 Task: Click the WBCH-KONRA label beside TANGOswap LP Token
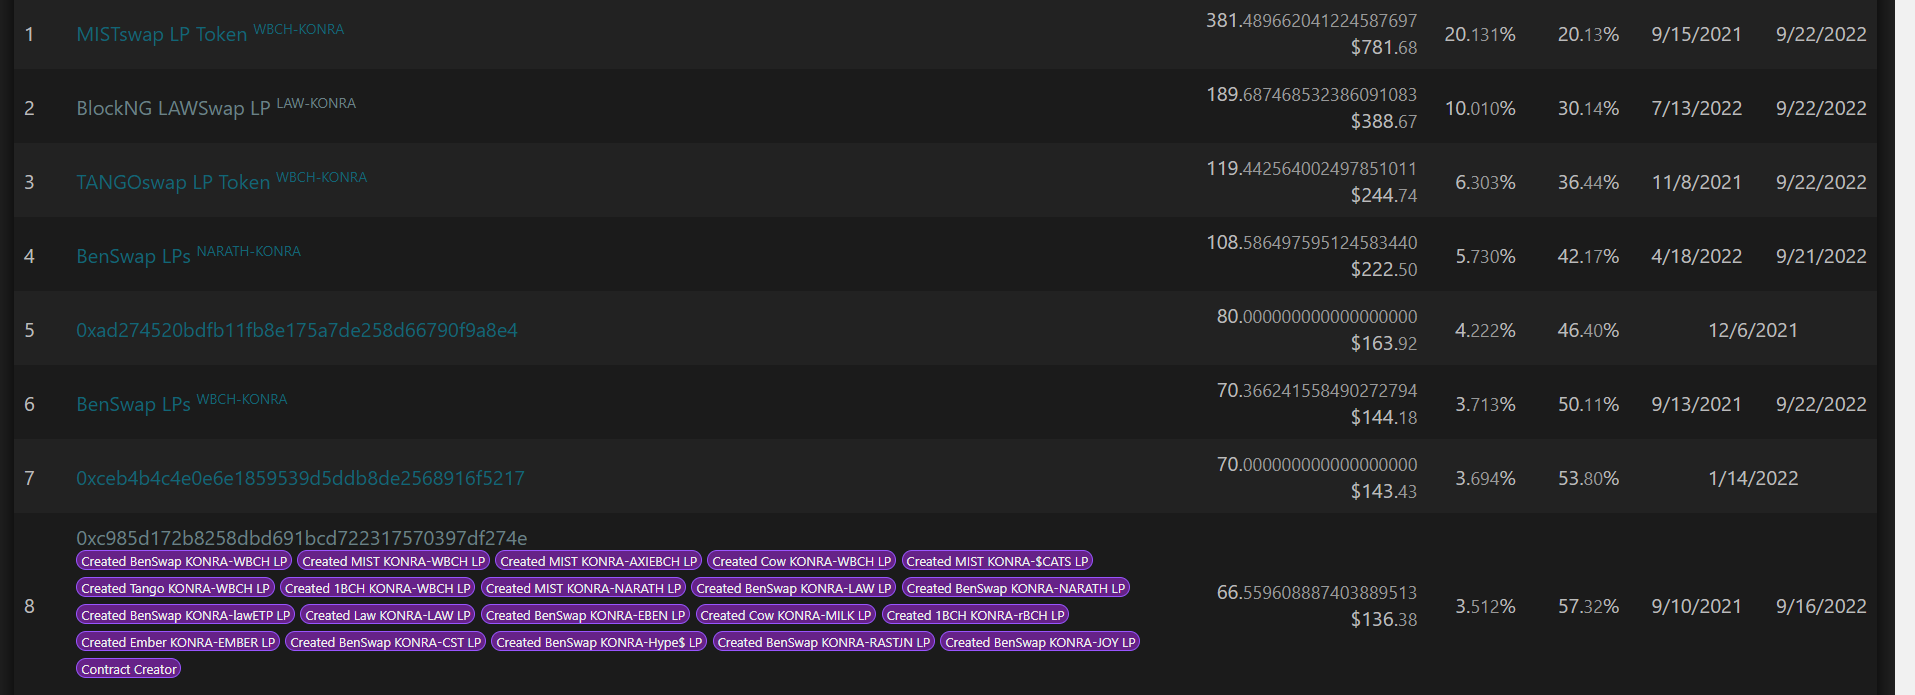pos(321,177)
